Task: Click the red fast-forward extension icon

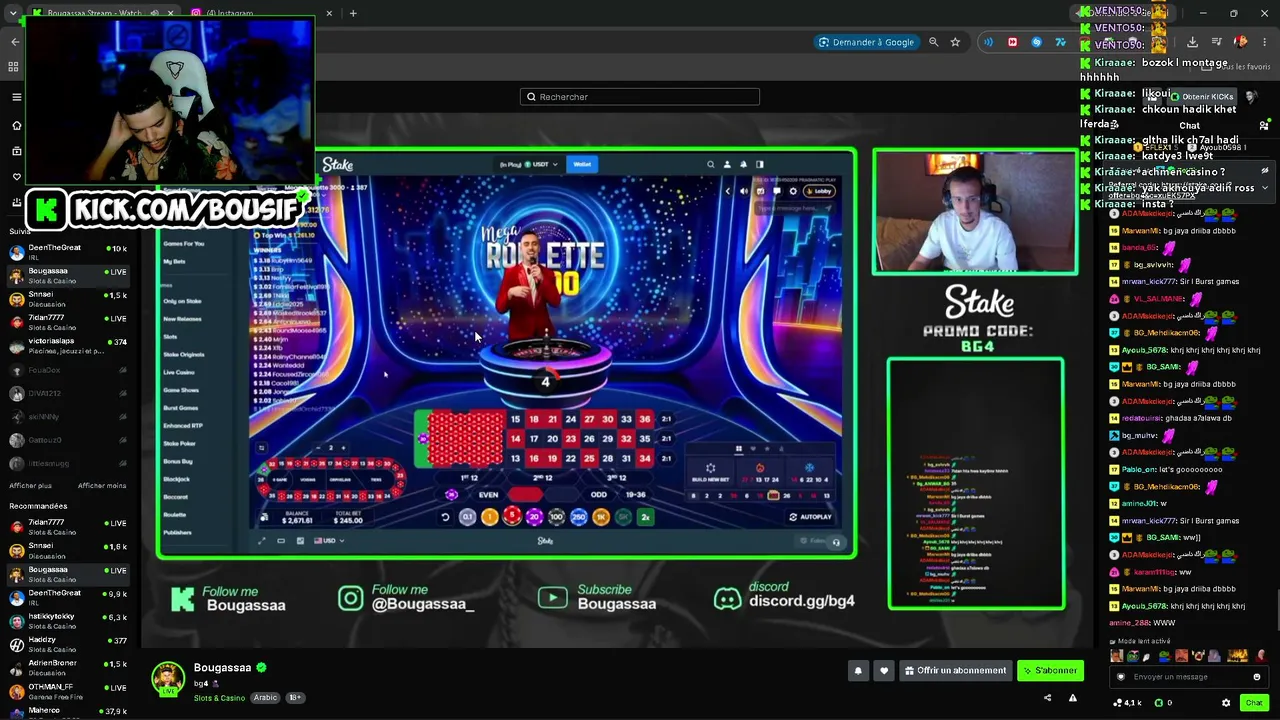Action: 1012,42
